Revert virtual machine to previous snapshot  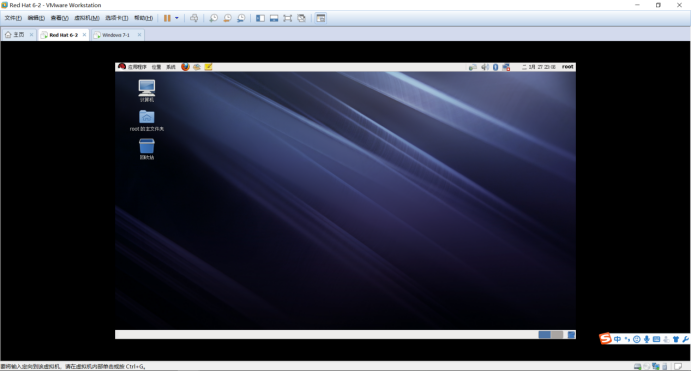click(227, 18)
